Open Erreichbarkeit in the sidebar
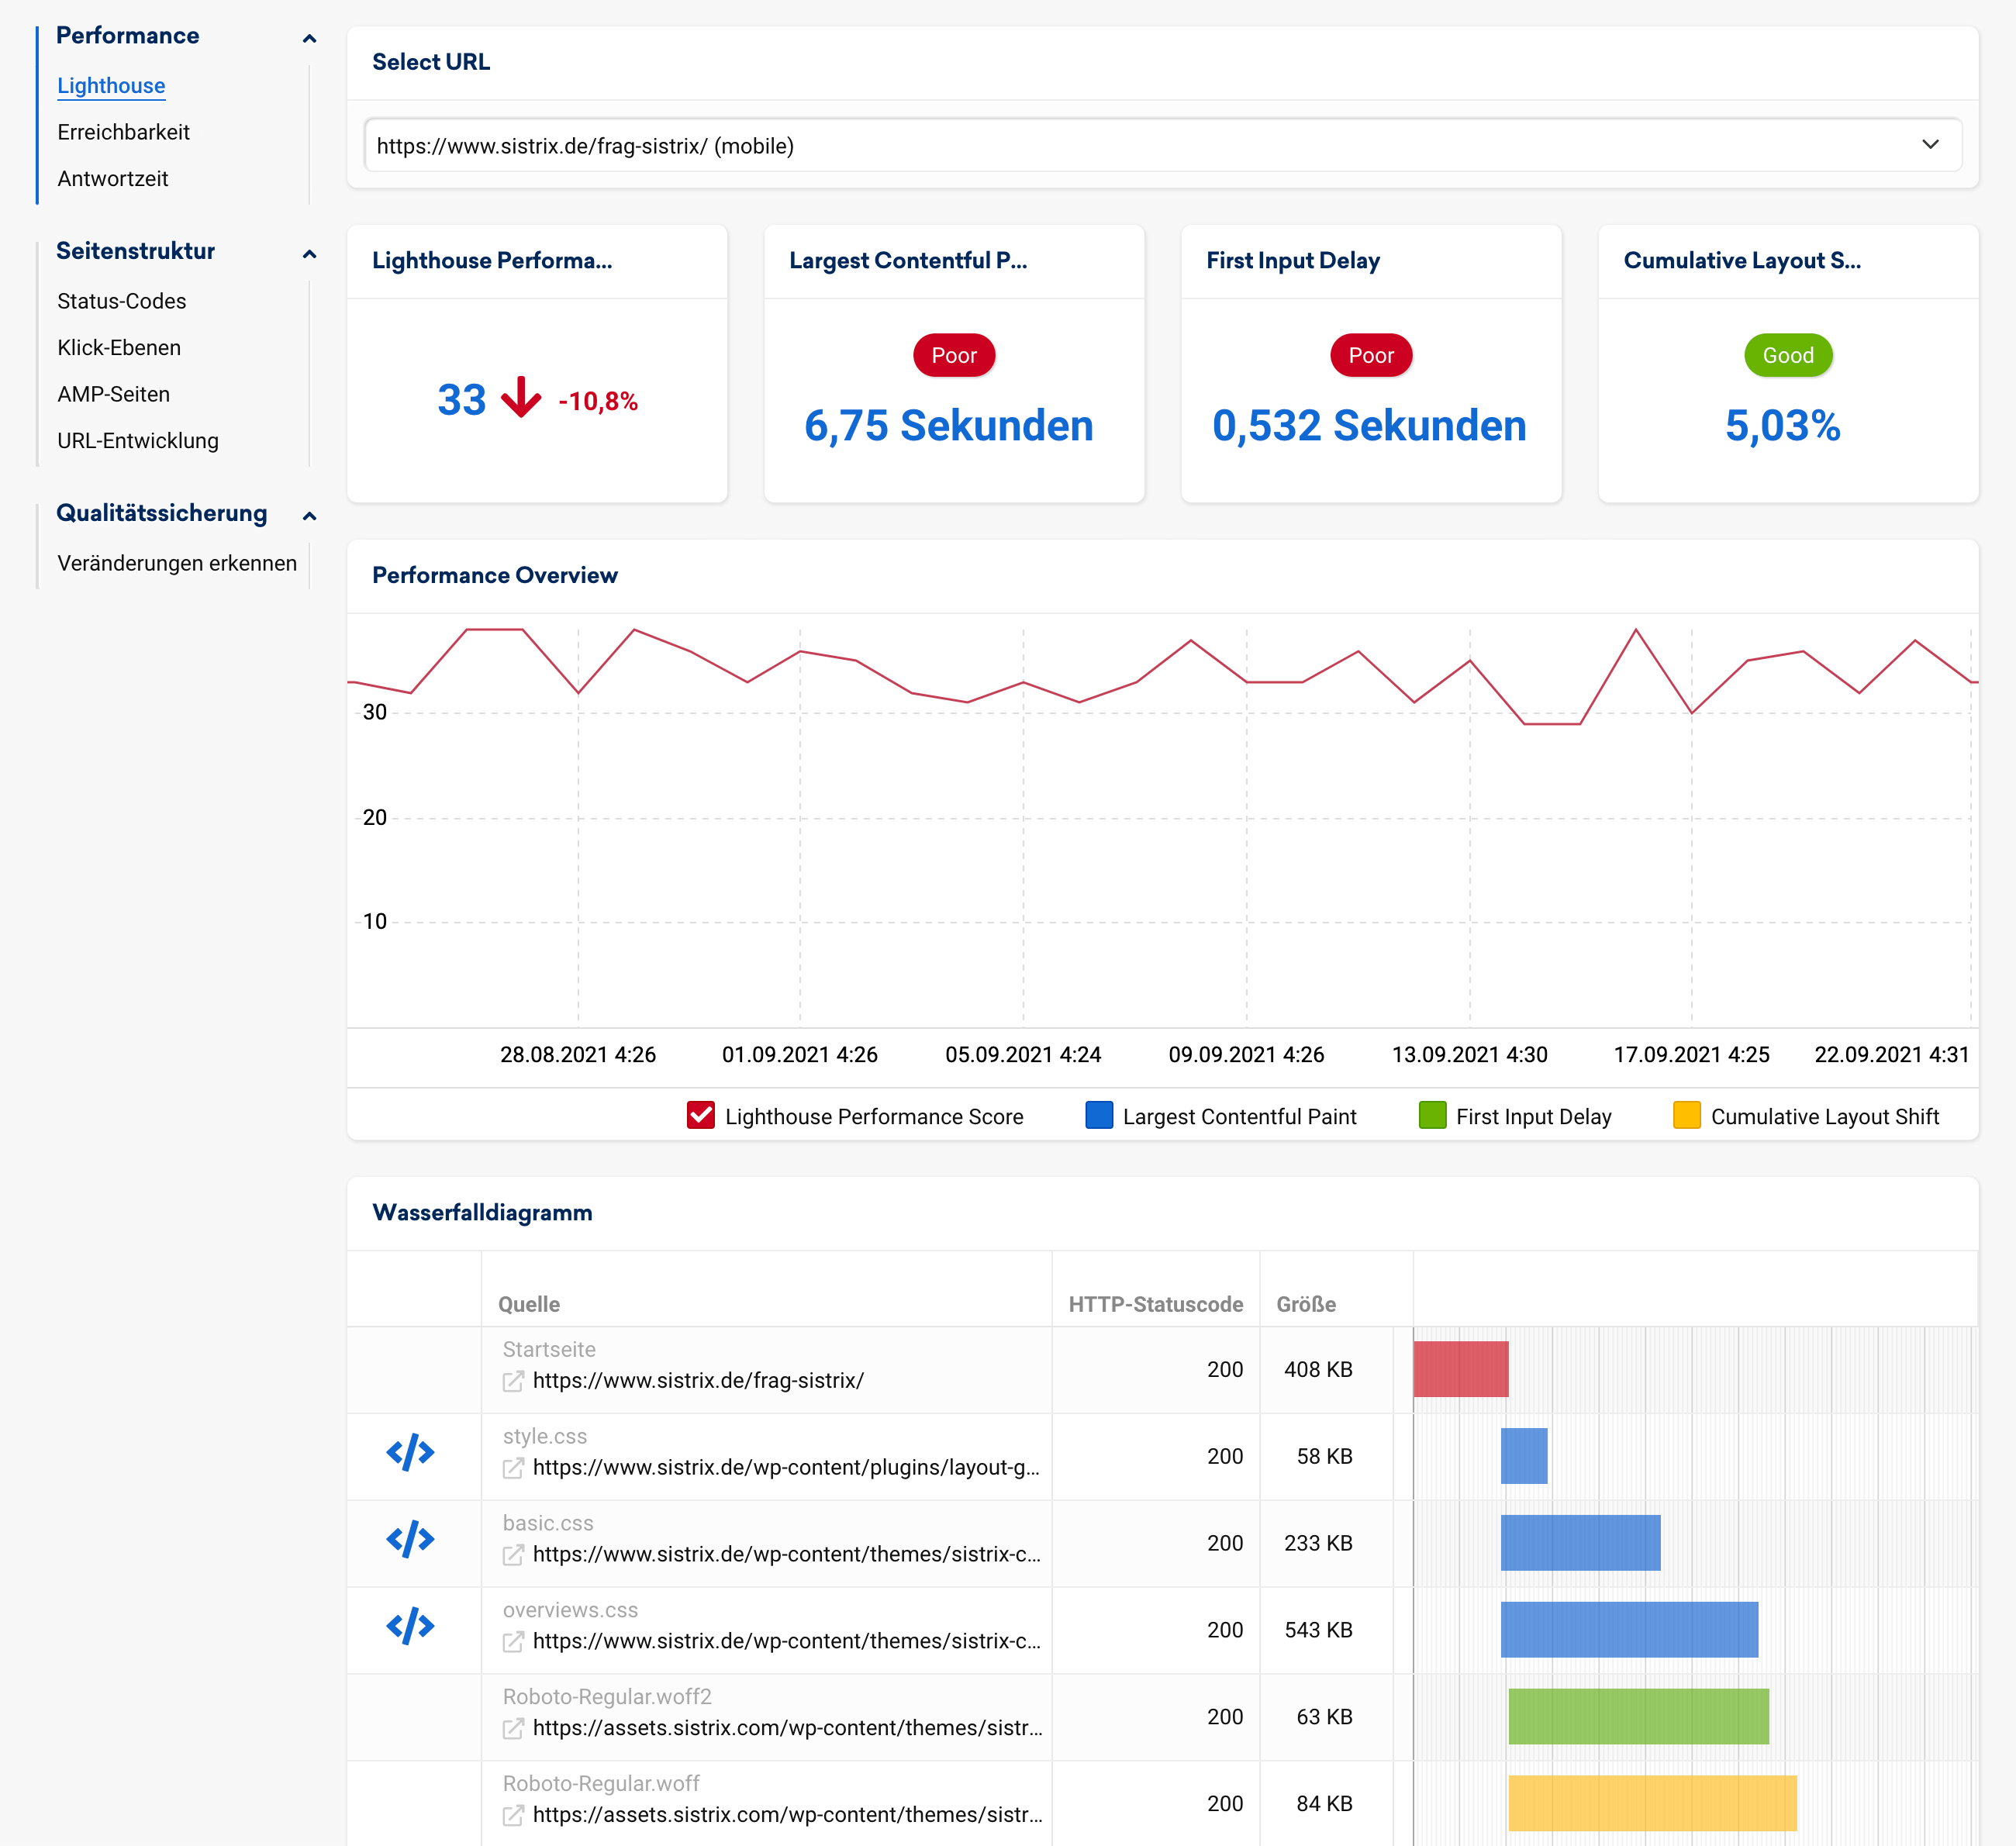 point(123,132)
